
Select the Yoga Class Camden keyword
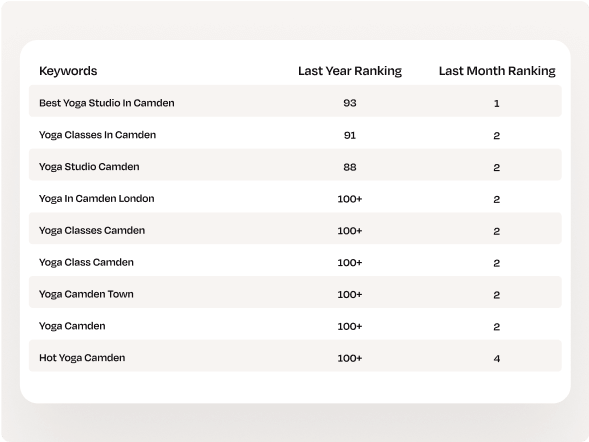click(x=86, y=262)
